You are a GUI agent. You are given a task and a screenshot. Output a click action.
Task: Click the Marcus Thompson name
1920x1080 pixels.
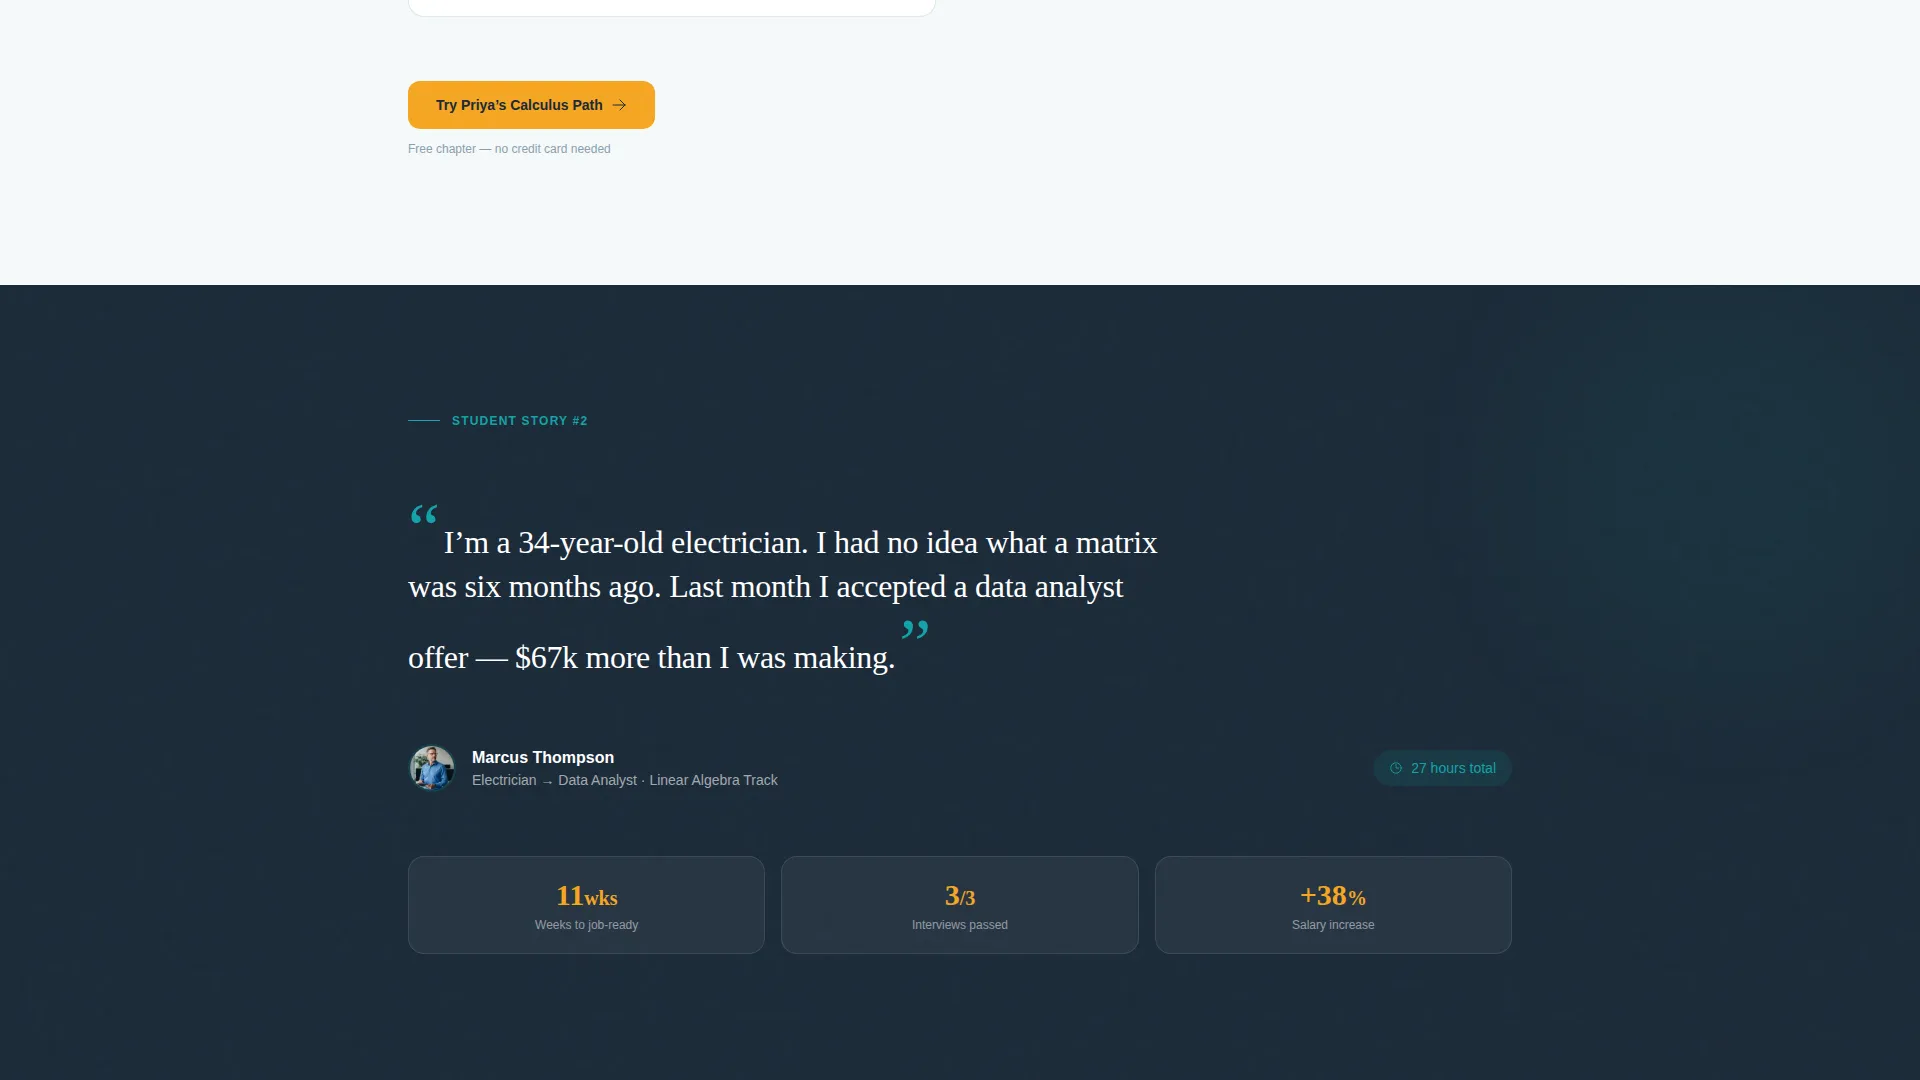click(543, 757)
